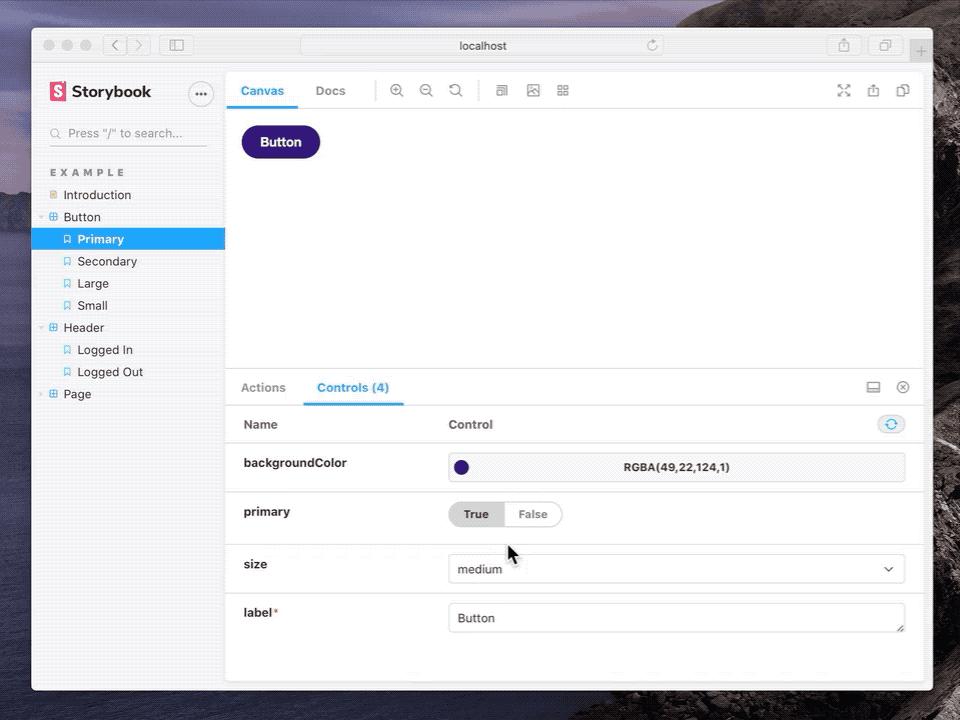Zoom in on the canvas preview
The width and height of the screenshot is (960, 720).
[397, 90]
